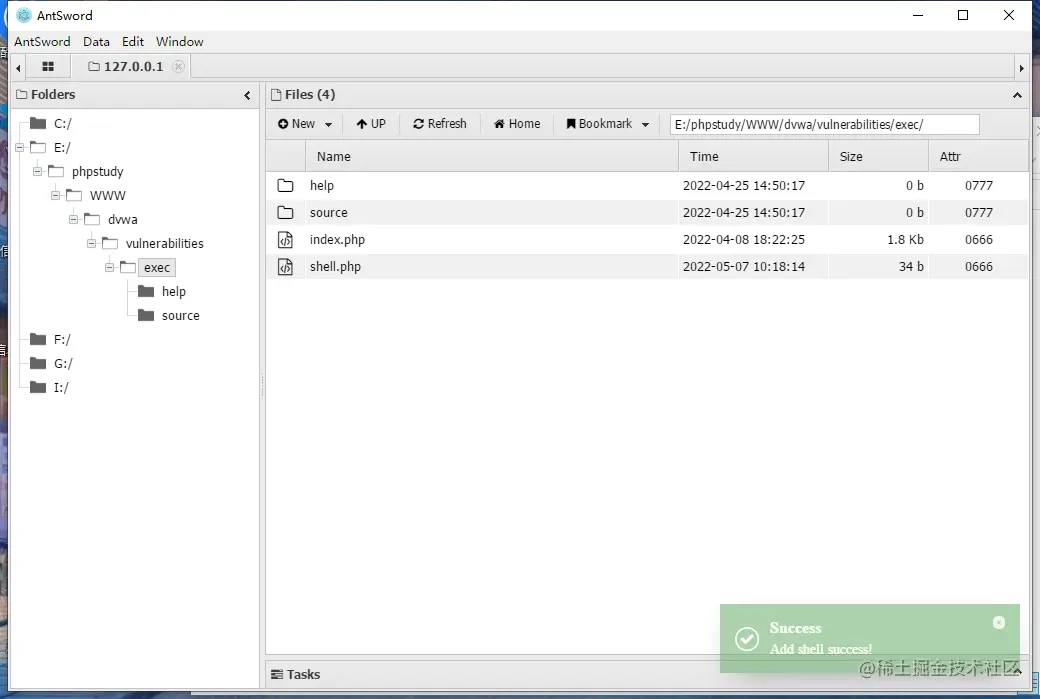Open the Tasks panel header

click(x=295, y=674)
